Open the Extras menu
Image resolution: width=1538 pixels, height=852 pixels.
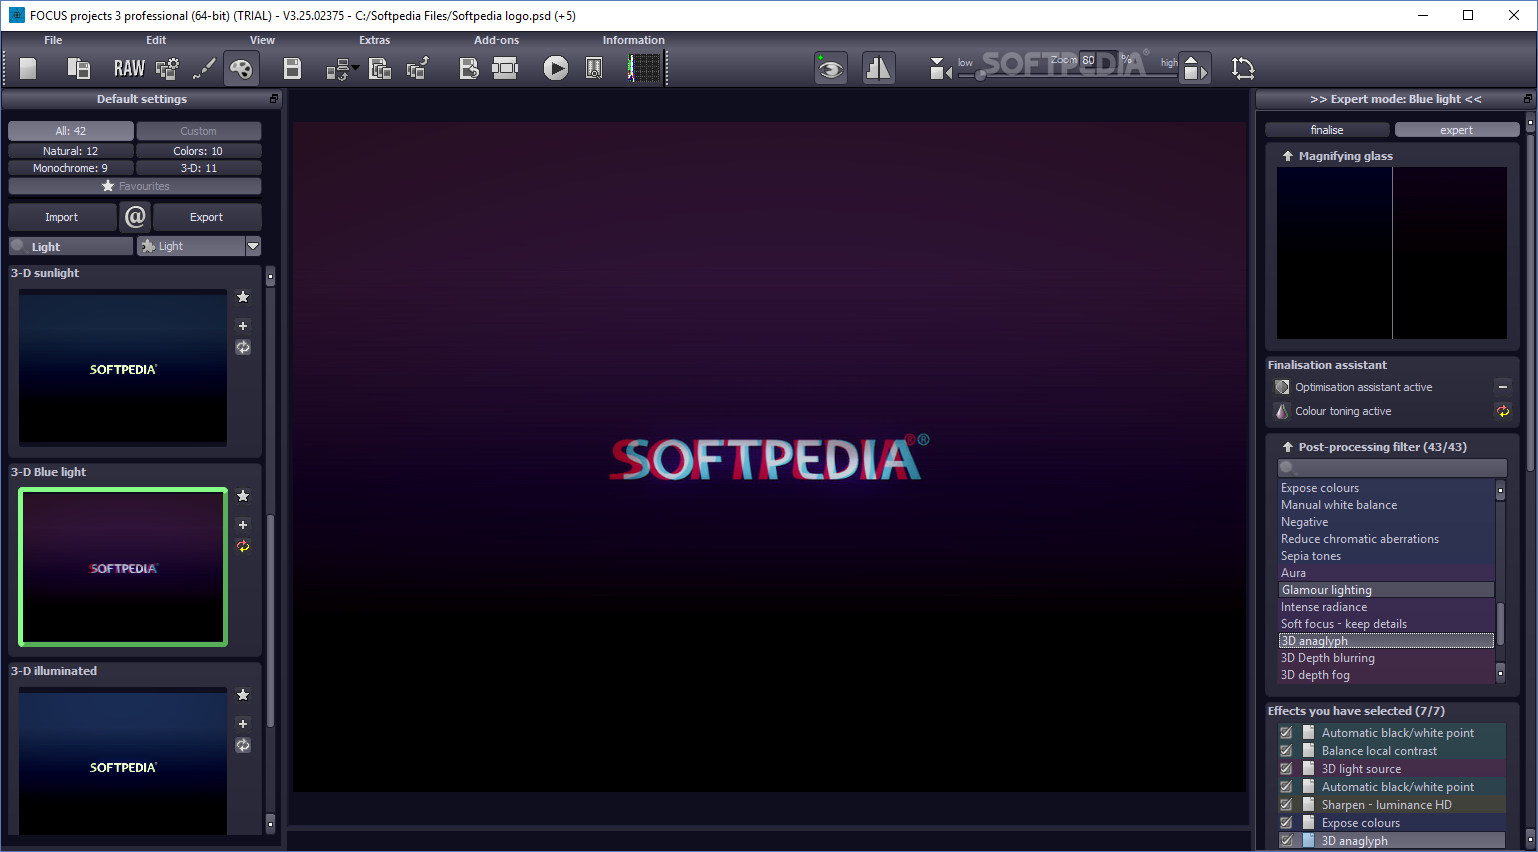coord(375,40)
